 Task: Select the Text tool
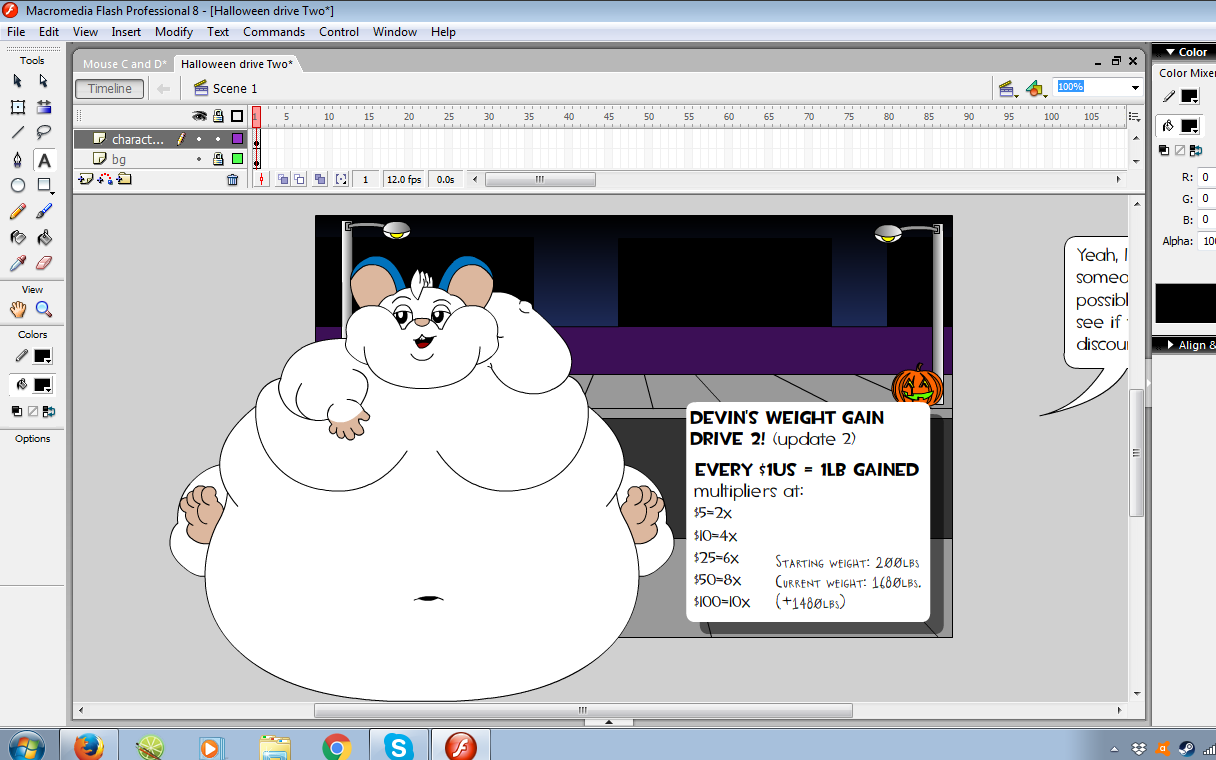(44, 160)
